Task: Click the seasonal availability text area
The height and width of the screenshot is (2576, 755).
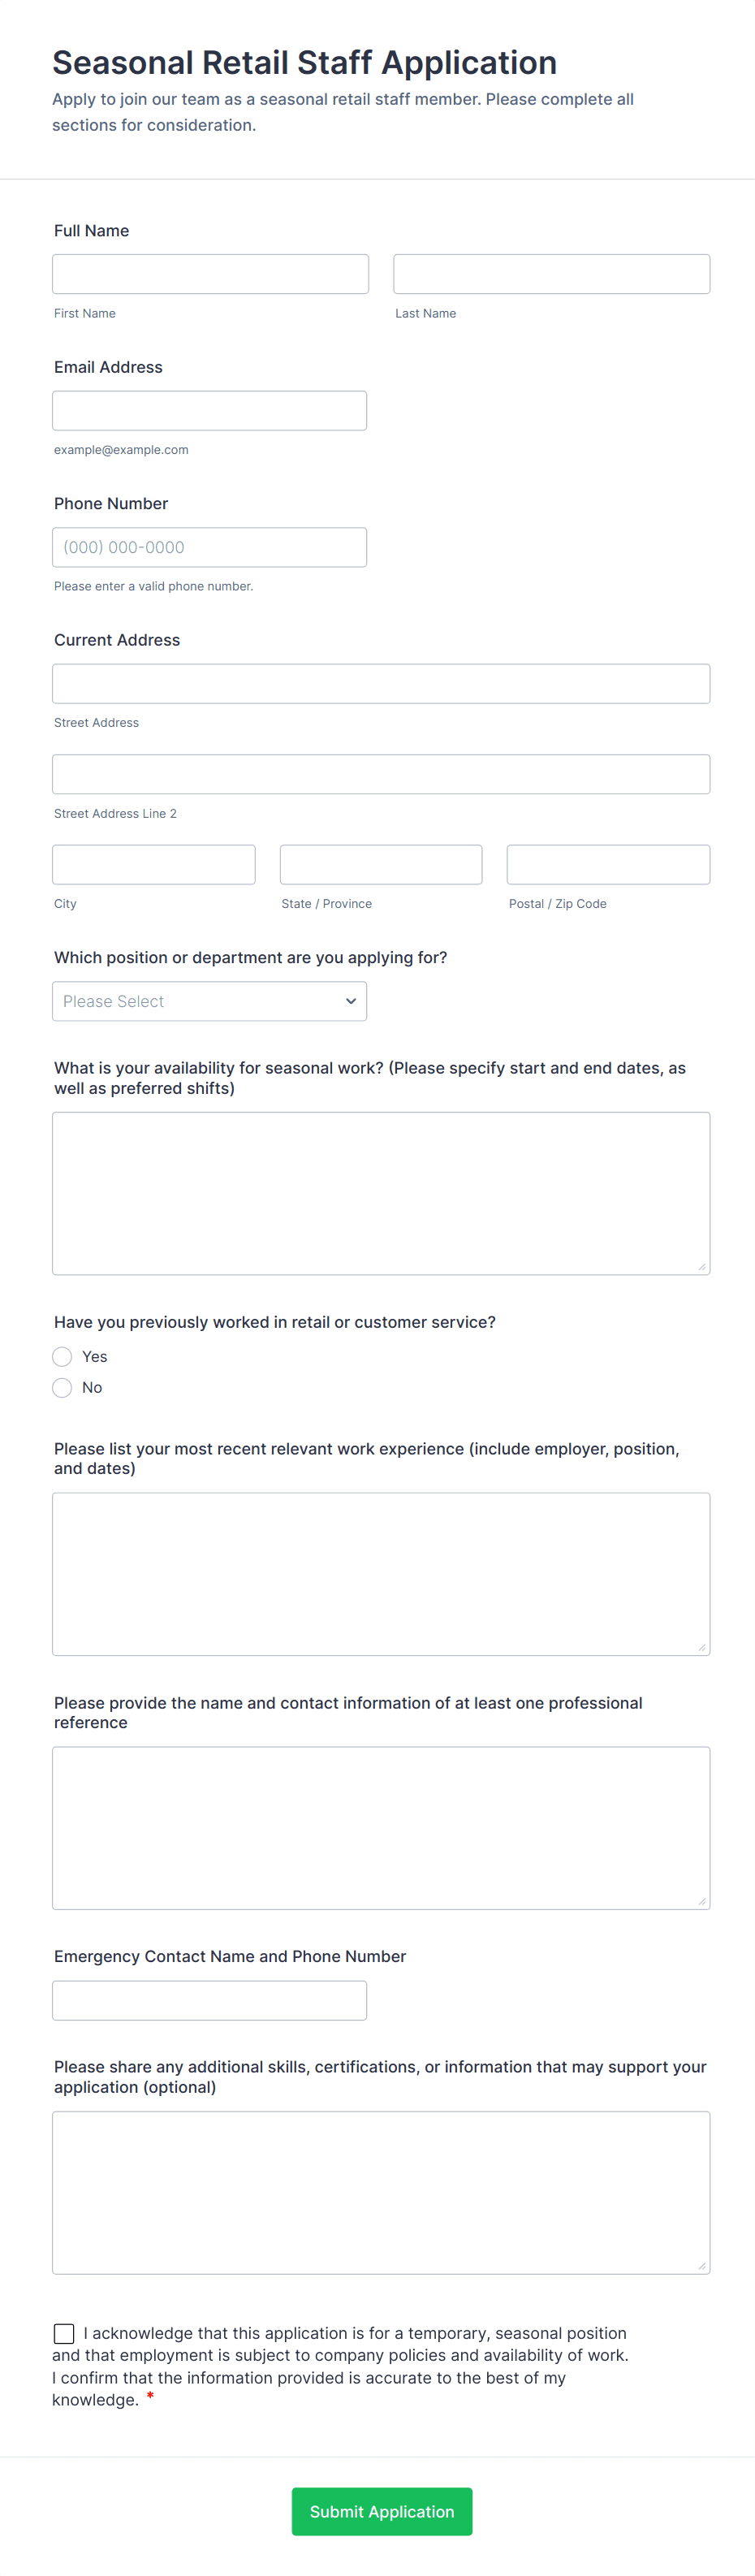Action: click(381, 1193)
